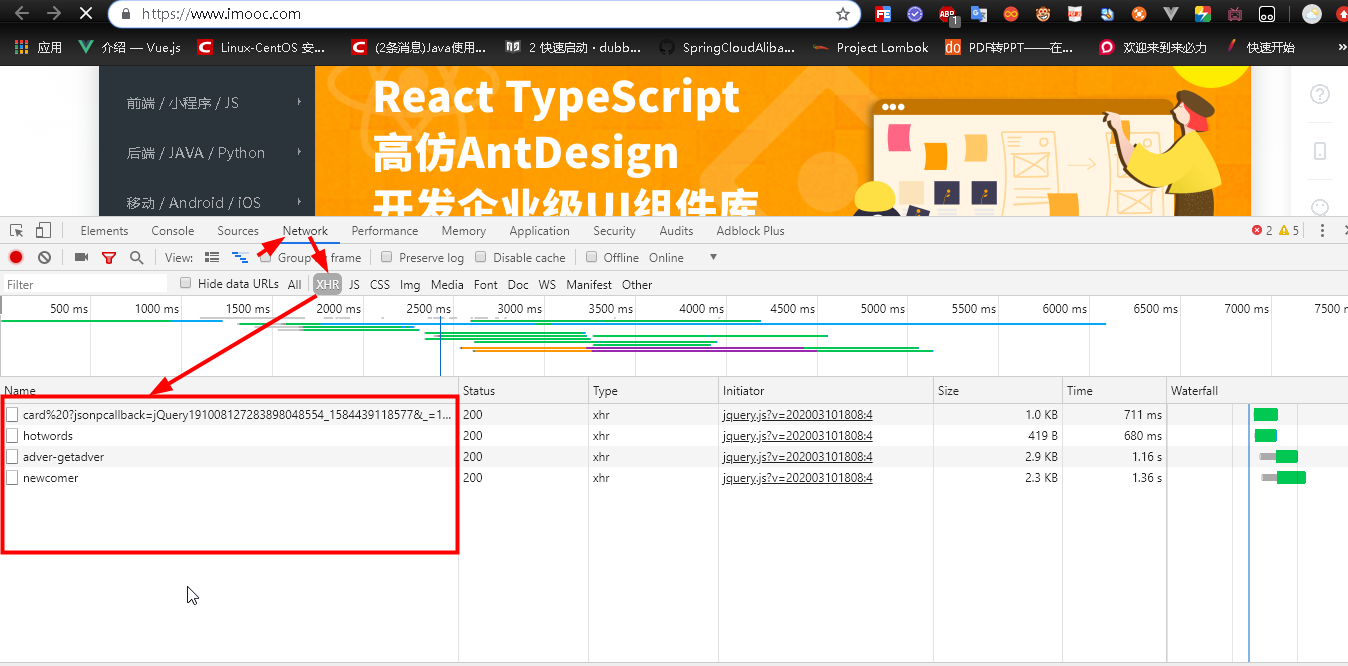Viewport: 1348px width, 666px height.
Task: Select the inspect element cursor icon
Action: (x=15, y=229)
